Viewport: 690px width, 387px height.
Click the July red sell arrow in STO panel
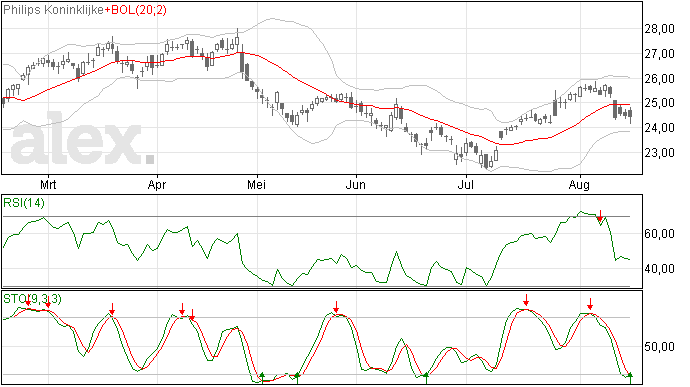pos(526,300)
